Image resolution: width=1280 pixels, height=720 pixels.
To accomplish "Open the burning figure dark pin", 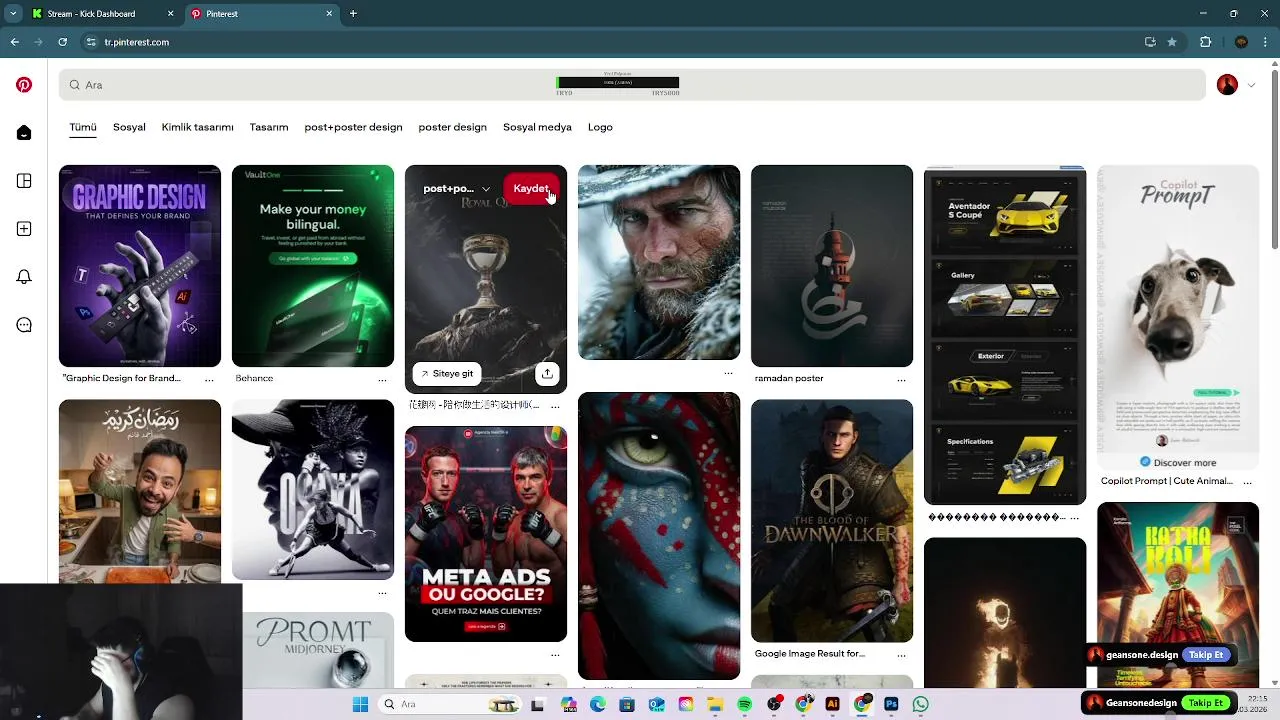I will coord(1005,612).
